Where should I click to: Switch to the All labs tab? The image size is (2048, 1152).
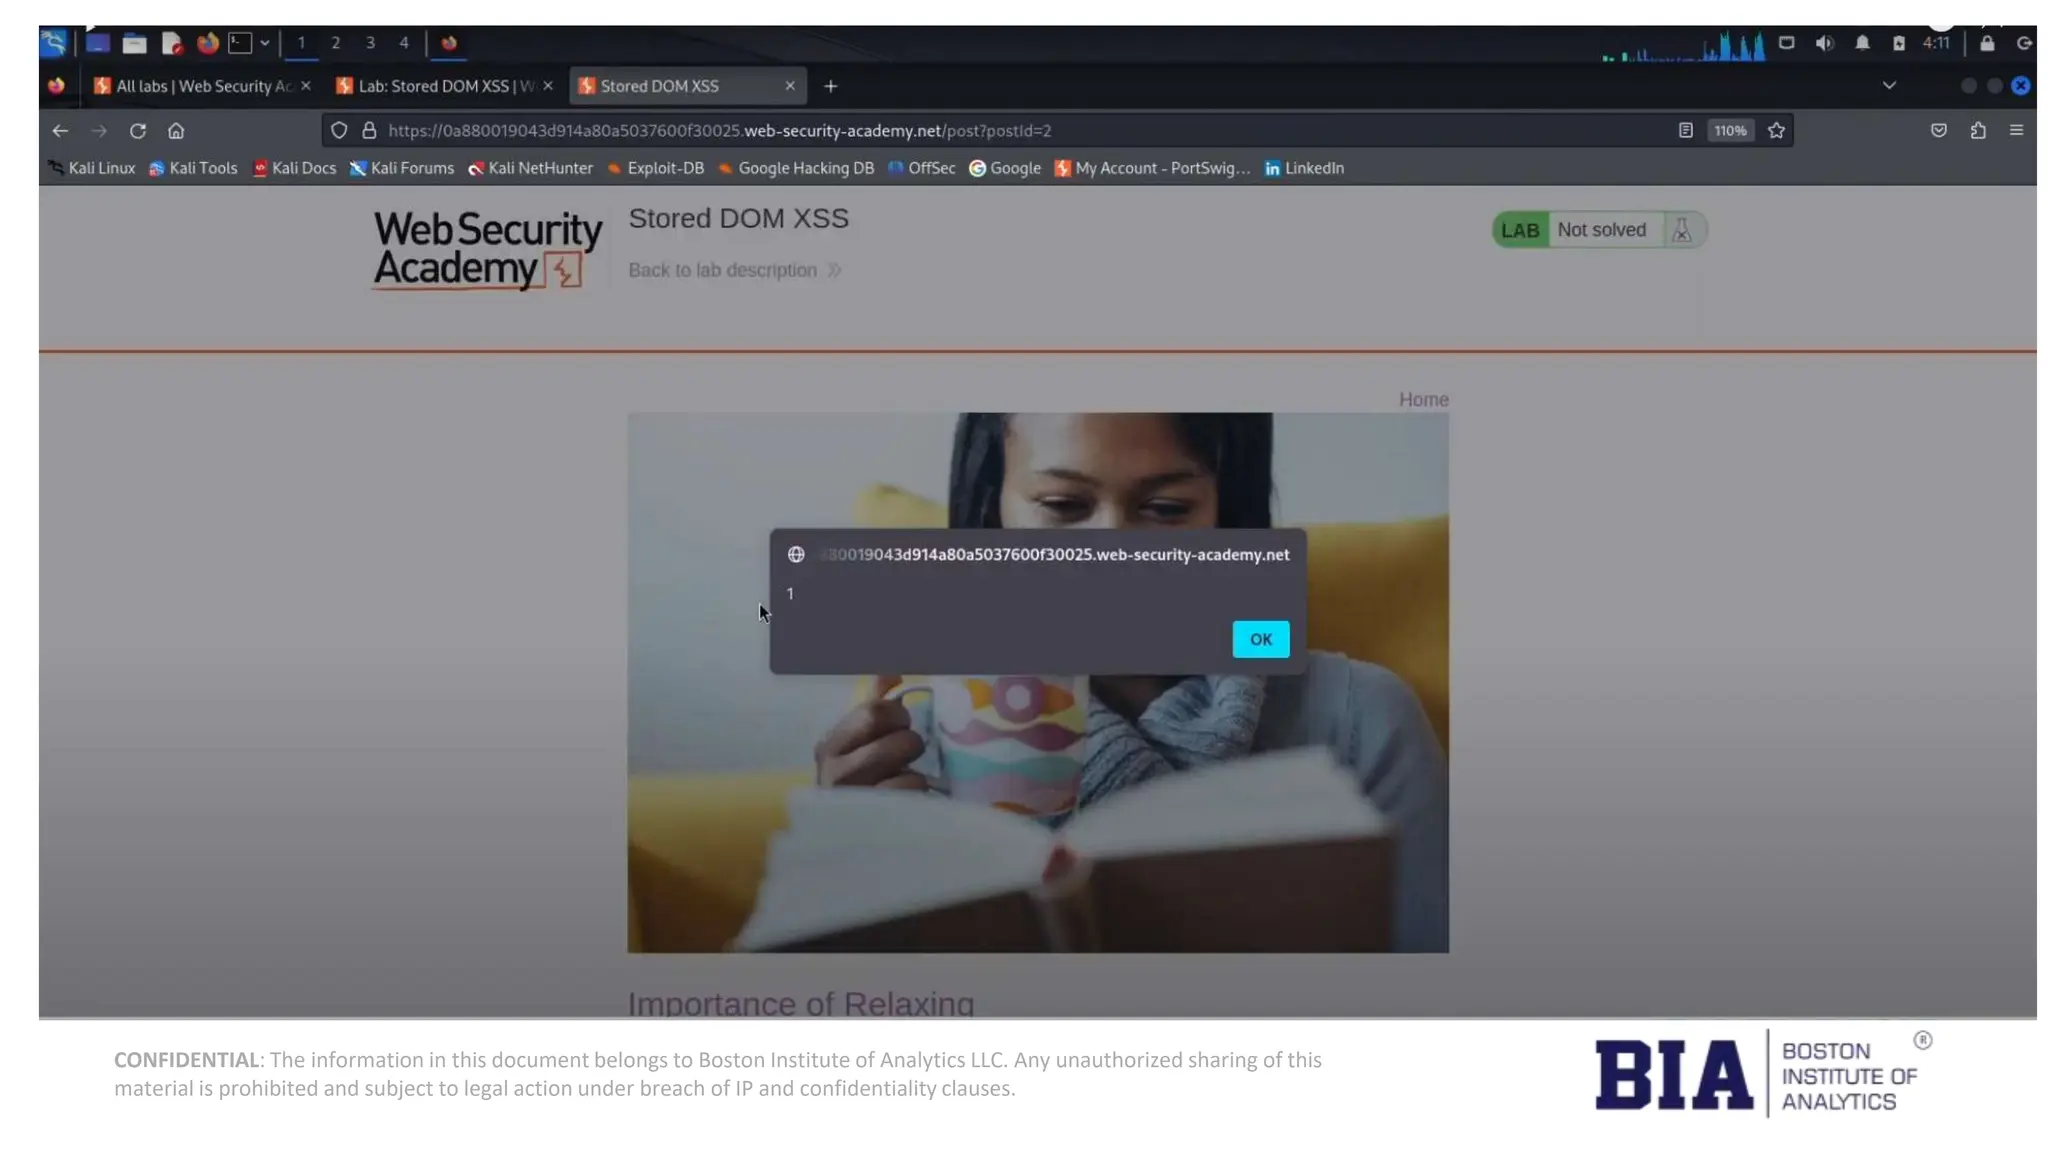[x=195, y=87]
